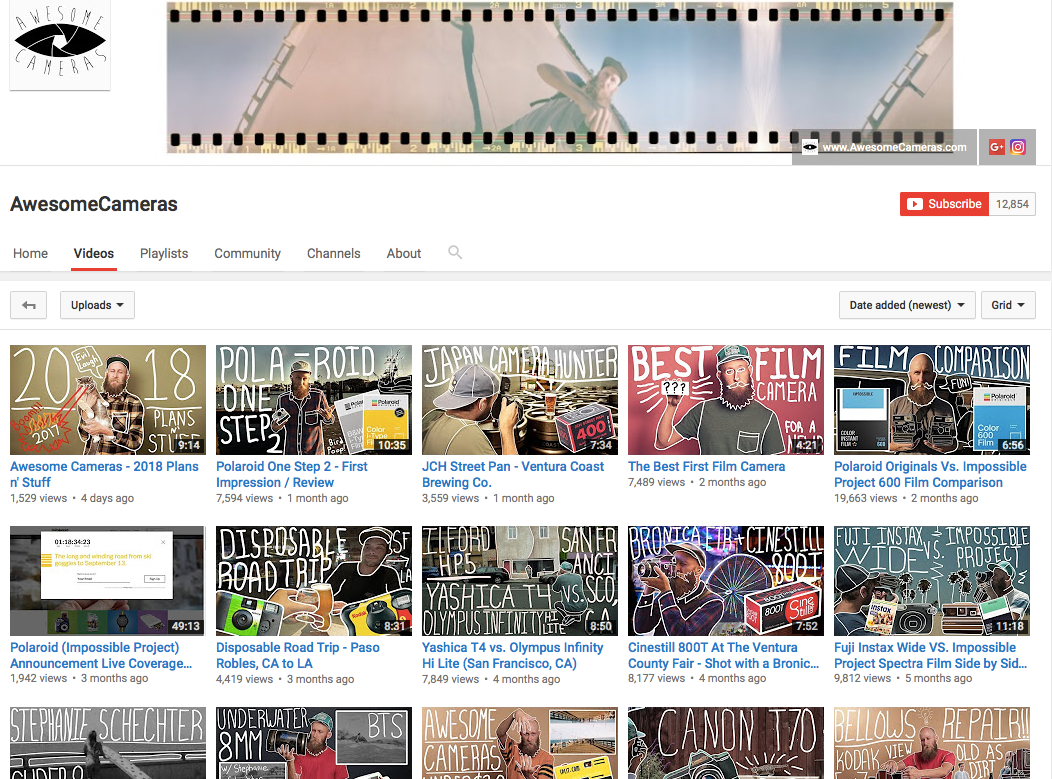Click '19,663 views' text
Screen dimensions: 1052x779
pos(865,498)
